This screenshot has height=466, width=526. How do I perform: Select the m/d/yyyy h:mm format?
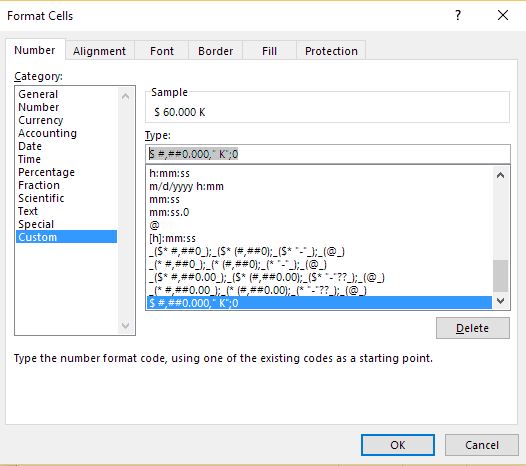click(187, 186)
